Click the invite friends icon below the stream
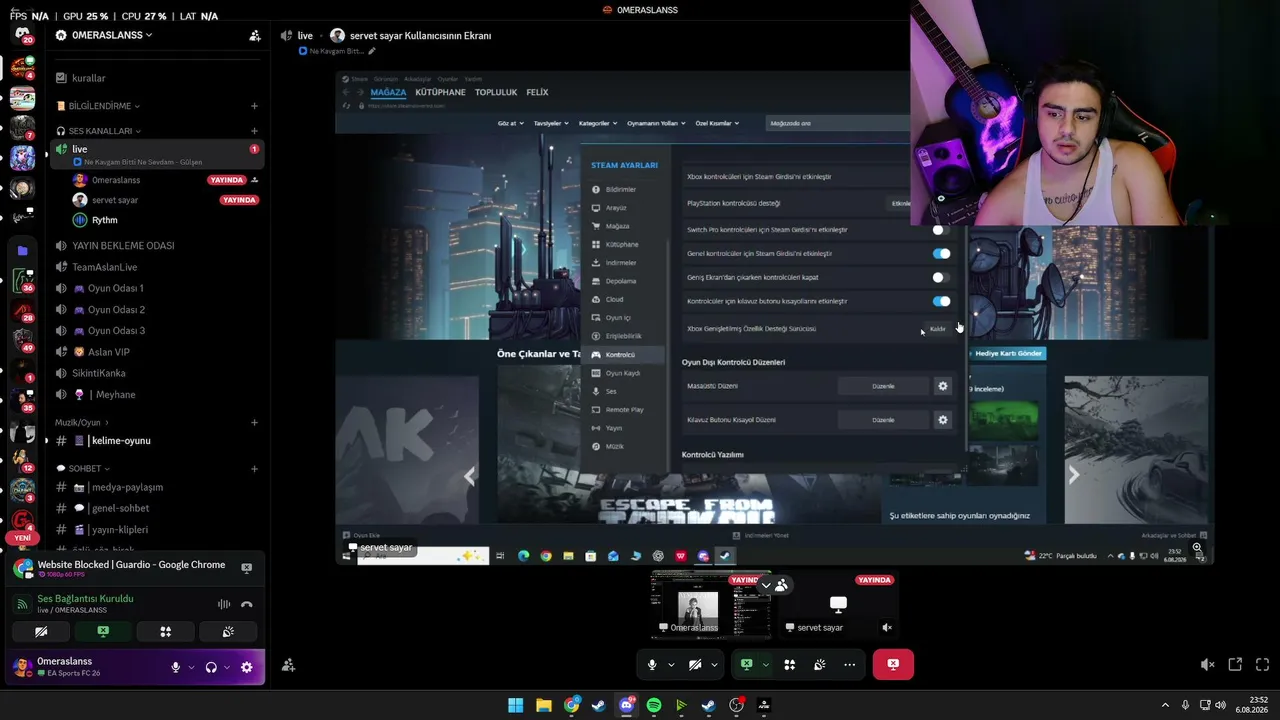 pos(288,665)
